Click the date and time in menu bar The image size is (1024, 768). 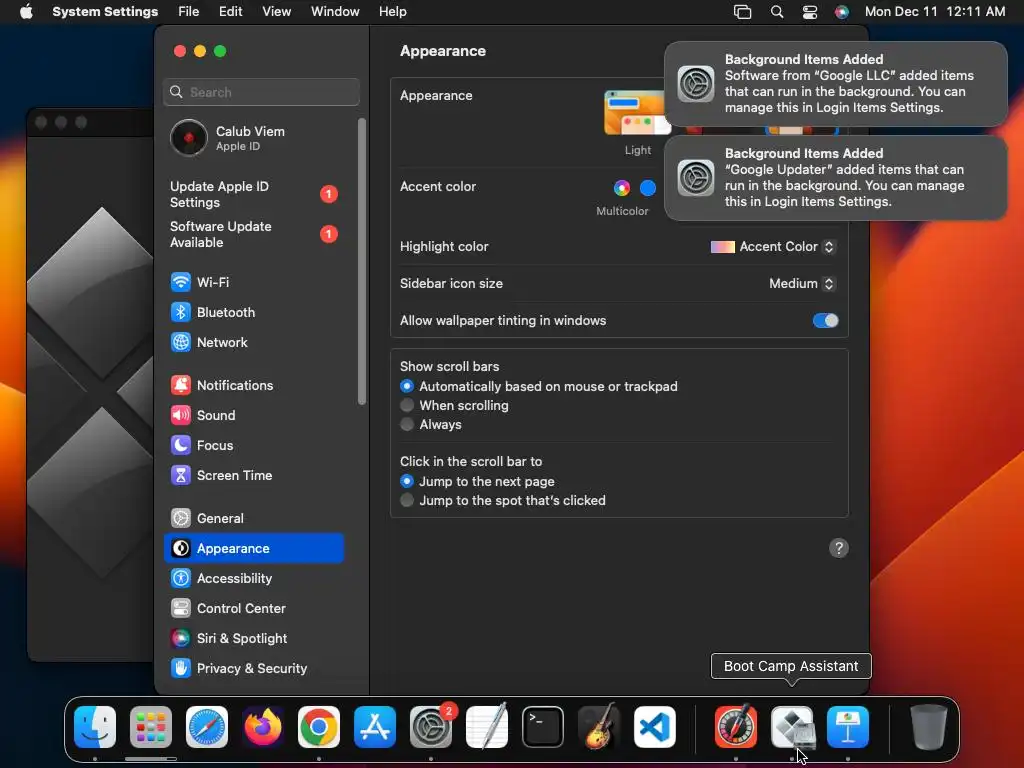coord(935,12)
